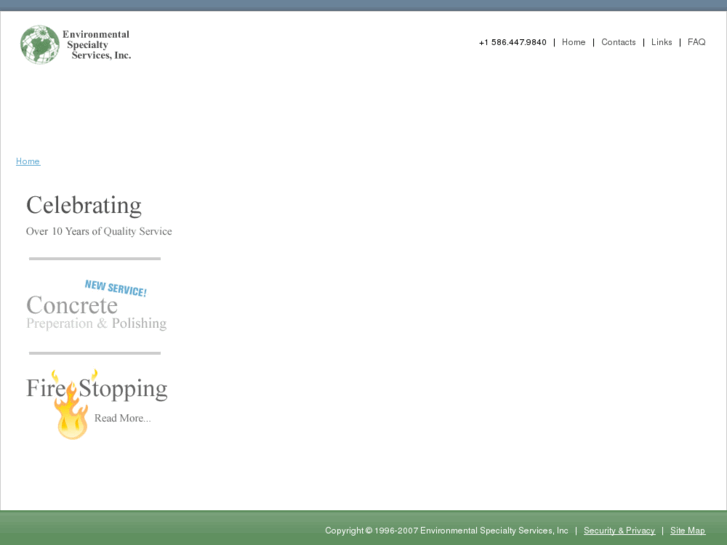Follow the Read More... link
Viewport: 727px width, 545px height.
(122, 418)
